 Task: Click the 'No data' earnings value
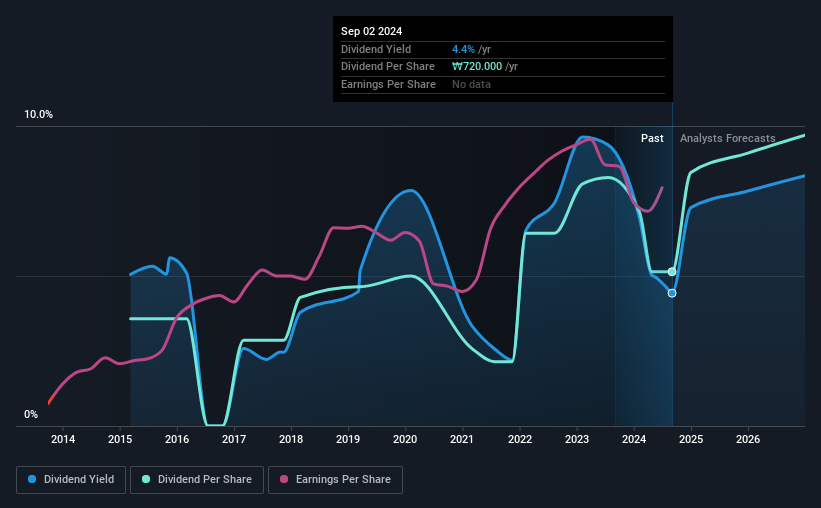click(471, 84)
